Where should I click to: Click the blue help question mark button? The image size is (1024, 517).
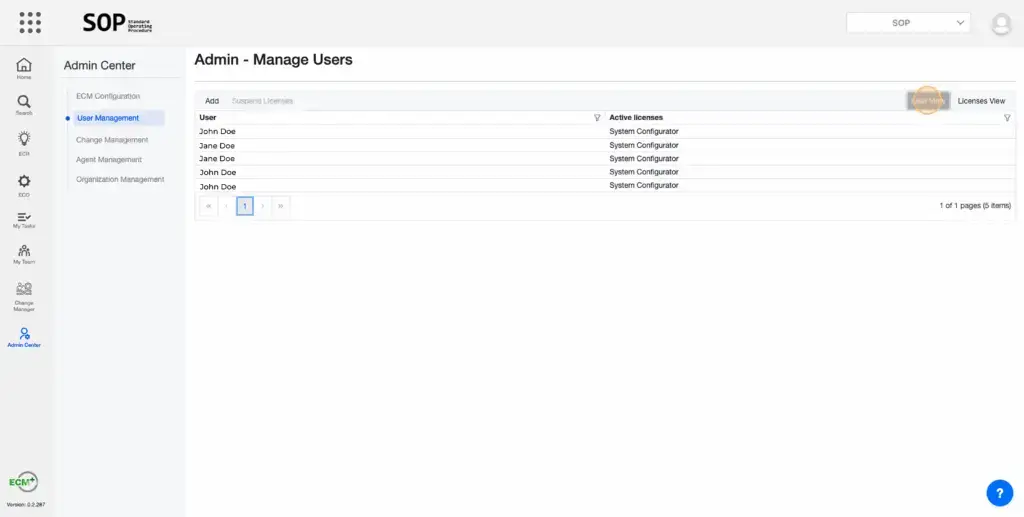pyautogui.click(x=999, y=492)
